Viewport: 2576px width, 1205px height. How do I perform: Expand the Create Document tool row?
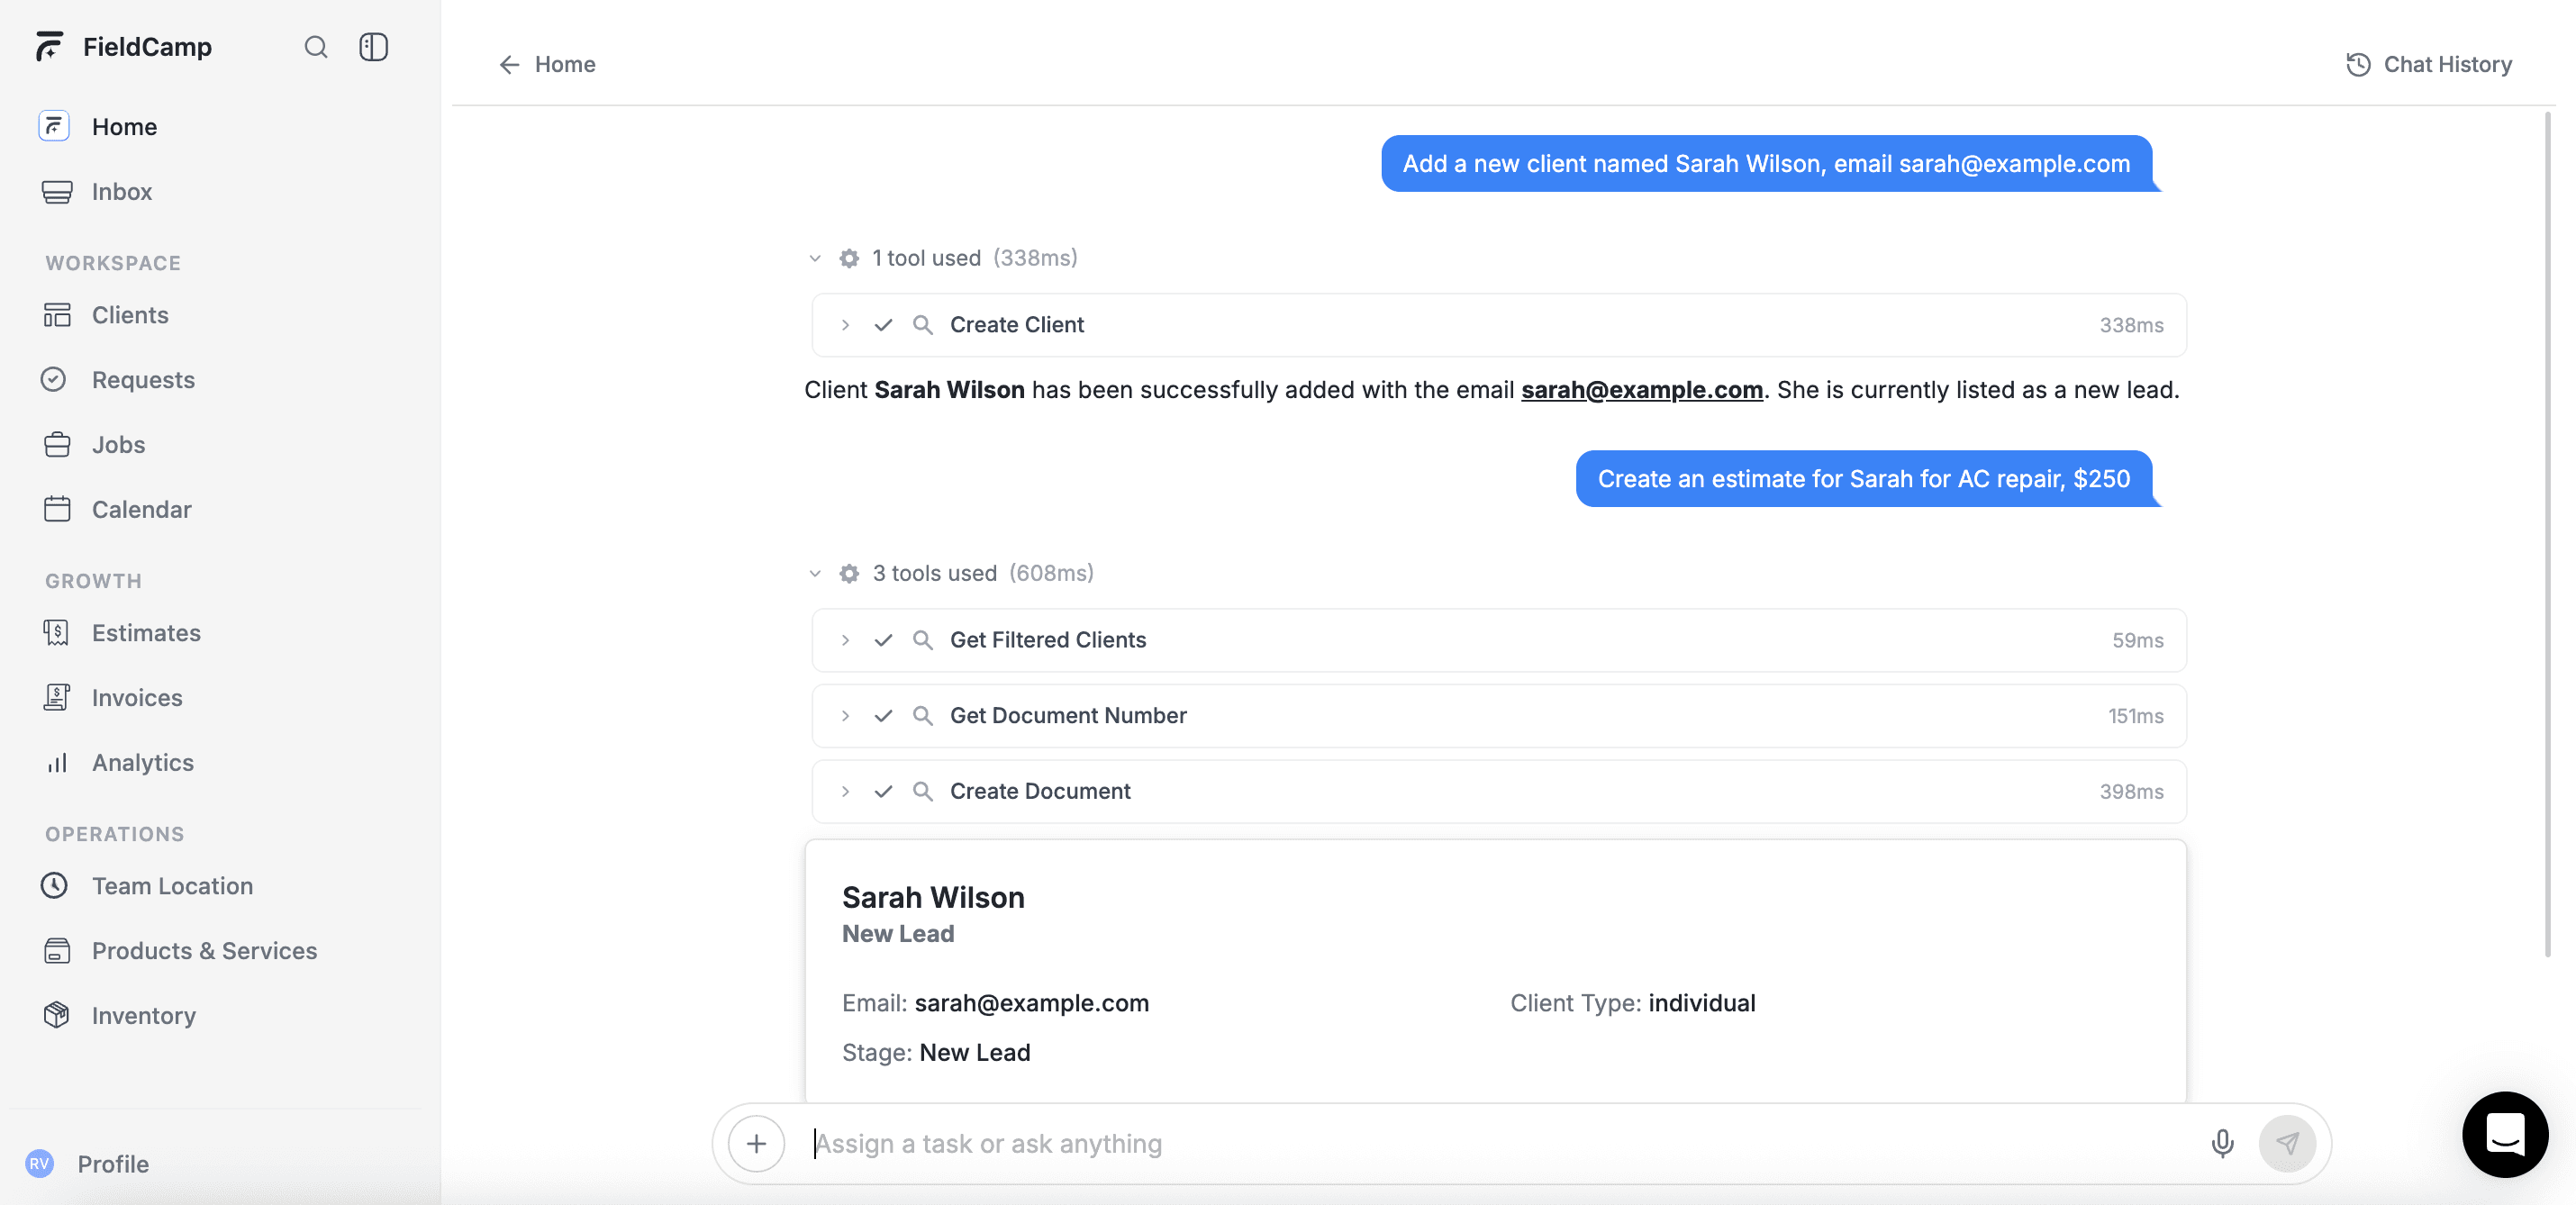[845, 792]
